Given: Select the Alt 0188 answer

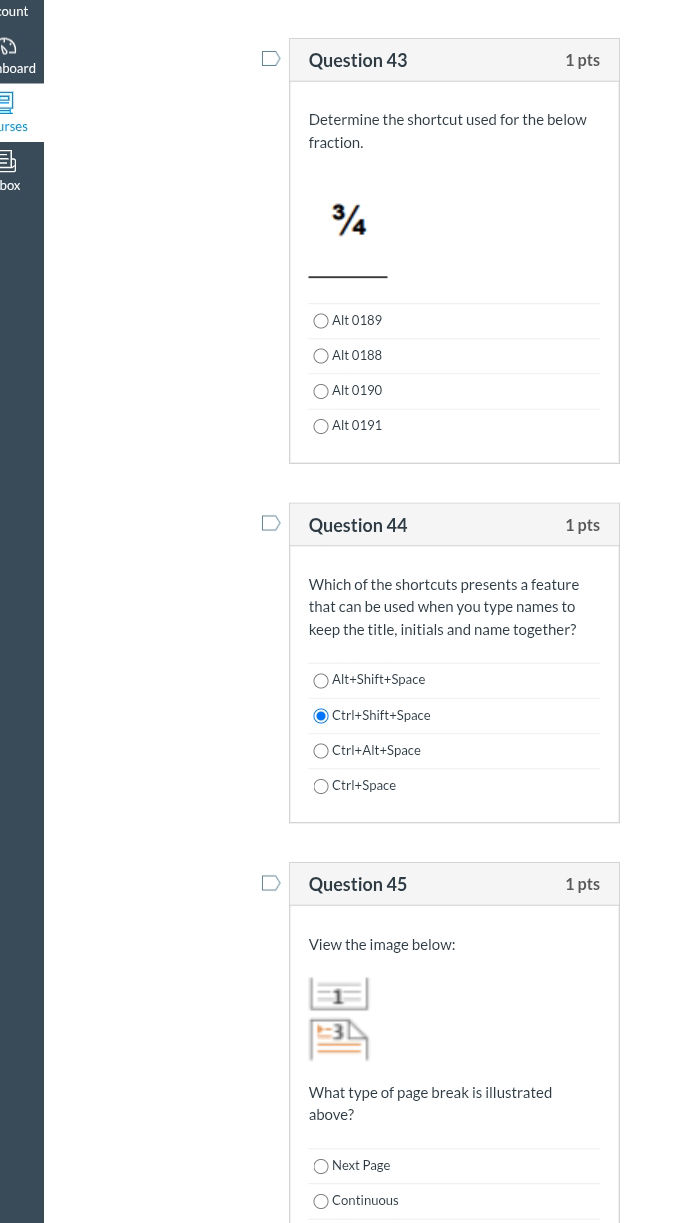Looking at the screenshot, I should (320, 355).
